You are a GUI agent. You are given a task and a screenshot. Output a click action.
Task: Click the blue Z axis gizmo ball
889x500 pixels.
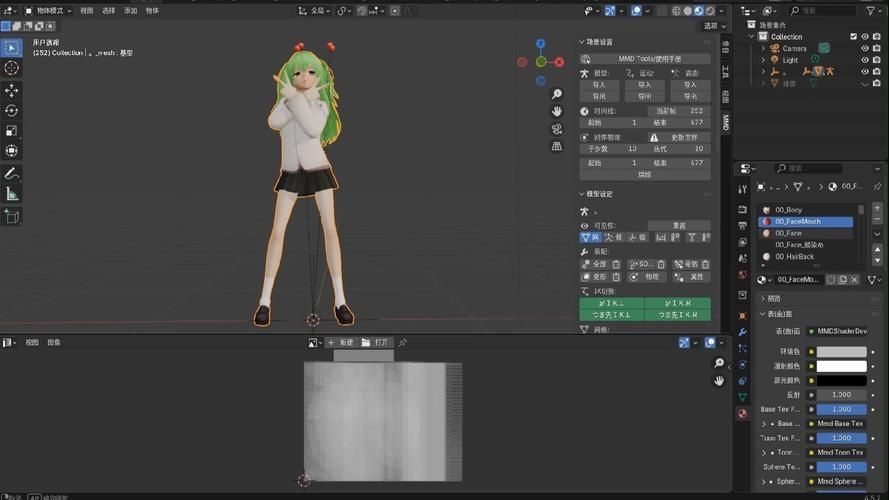coord(540,44)
